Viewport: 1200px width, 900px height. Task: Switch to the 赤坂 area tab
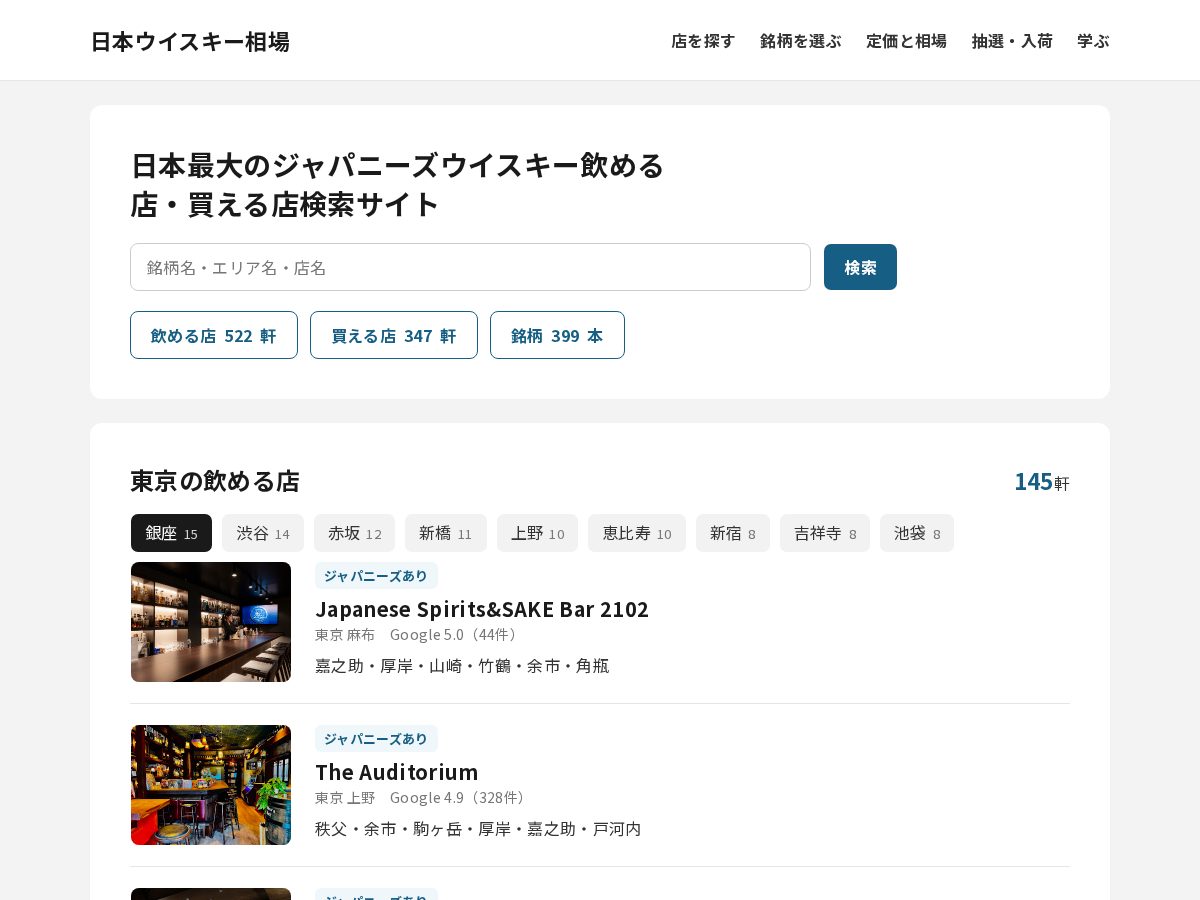[354, 533]
